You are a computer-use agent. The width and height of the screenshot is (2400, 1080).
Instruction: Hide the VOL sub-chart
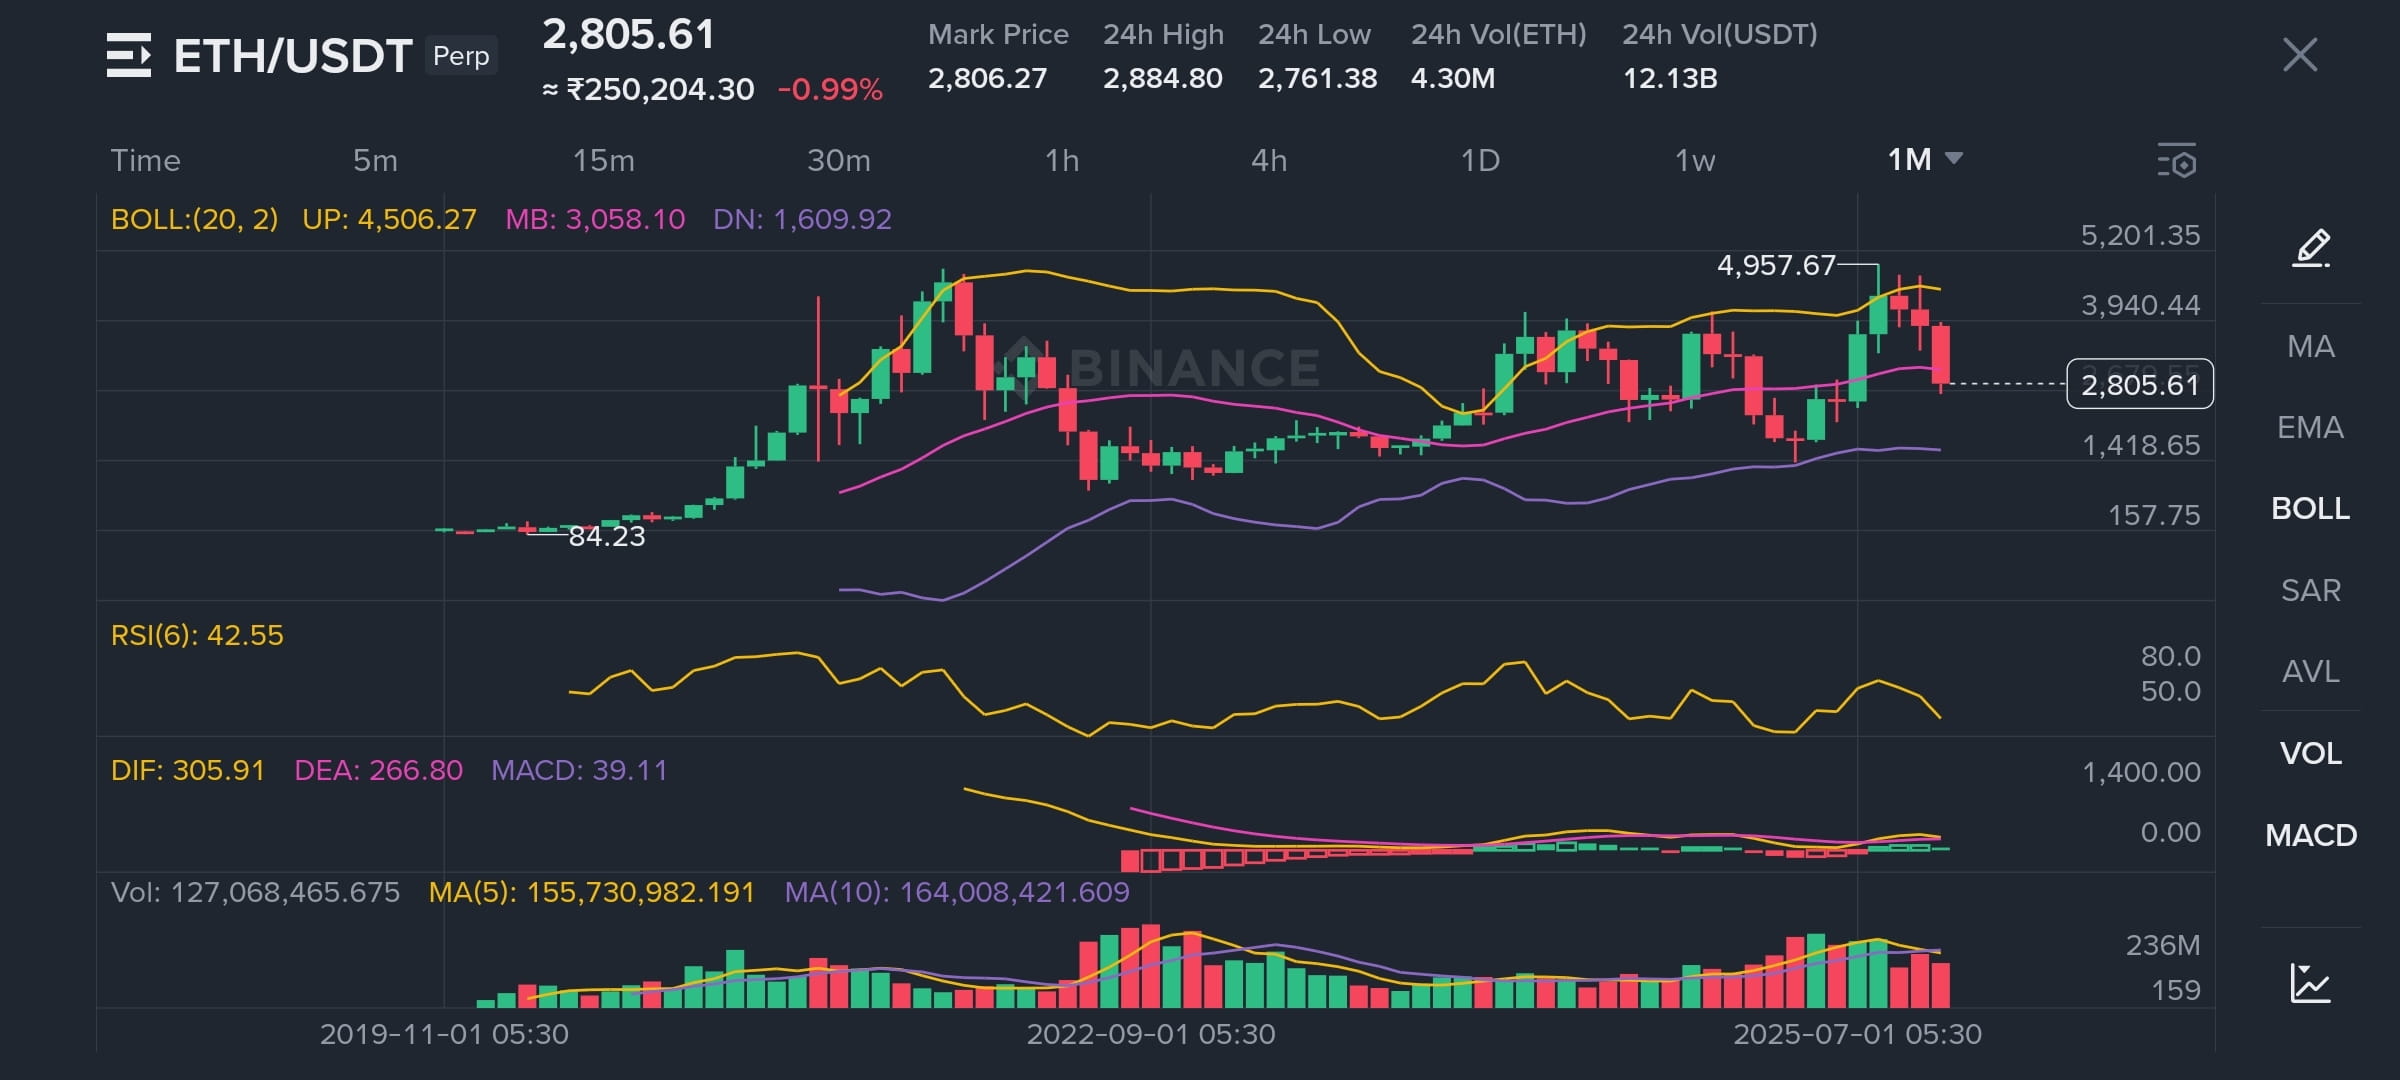tap(2310, 753)
